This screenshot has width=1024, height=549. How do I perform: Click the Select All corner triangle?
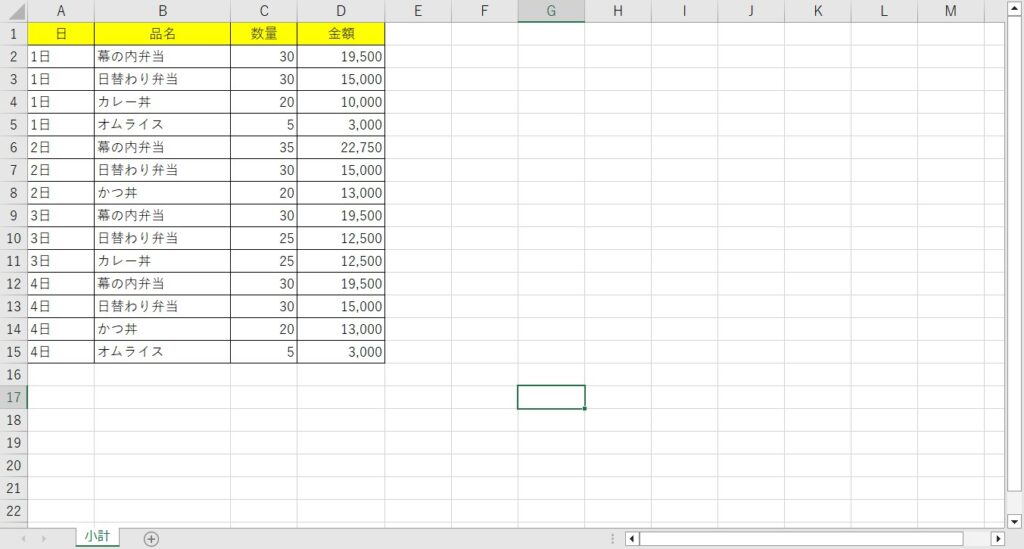[14, 11]
